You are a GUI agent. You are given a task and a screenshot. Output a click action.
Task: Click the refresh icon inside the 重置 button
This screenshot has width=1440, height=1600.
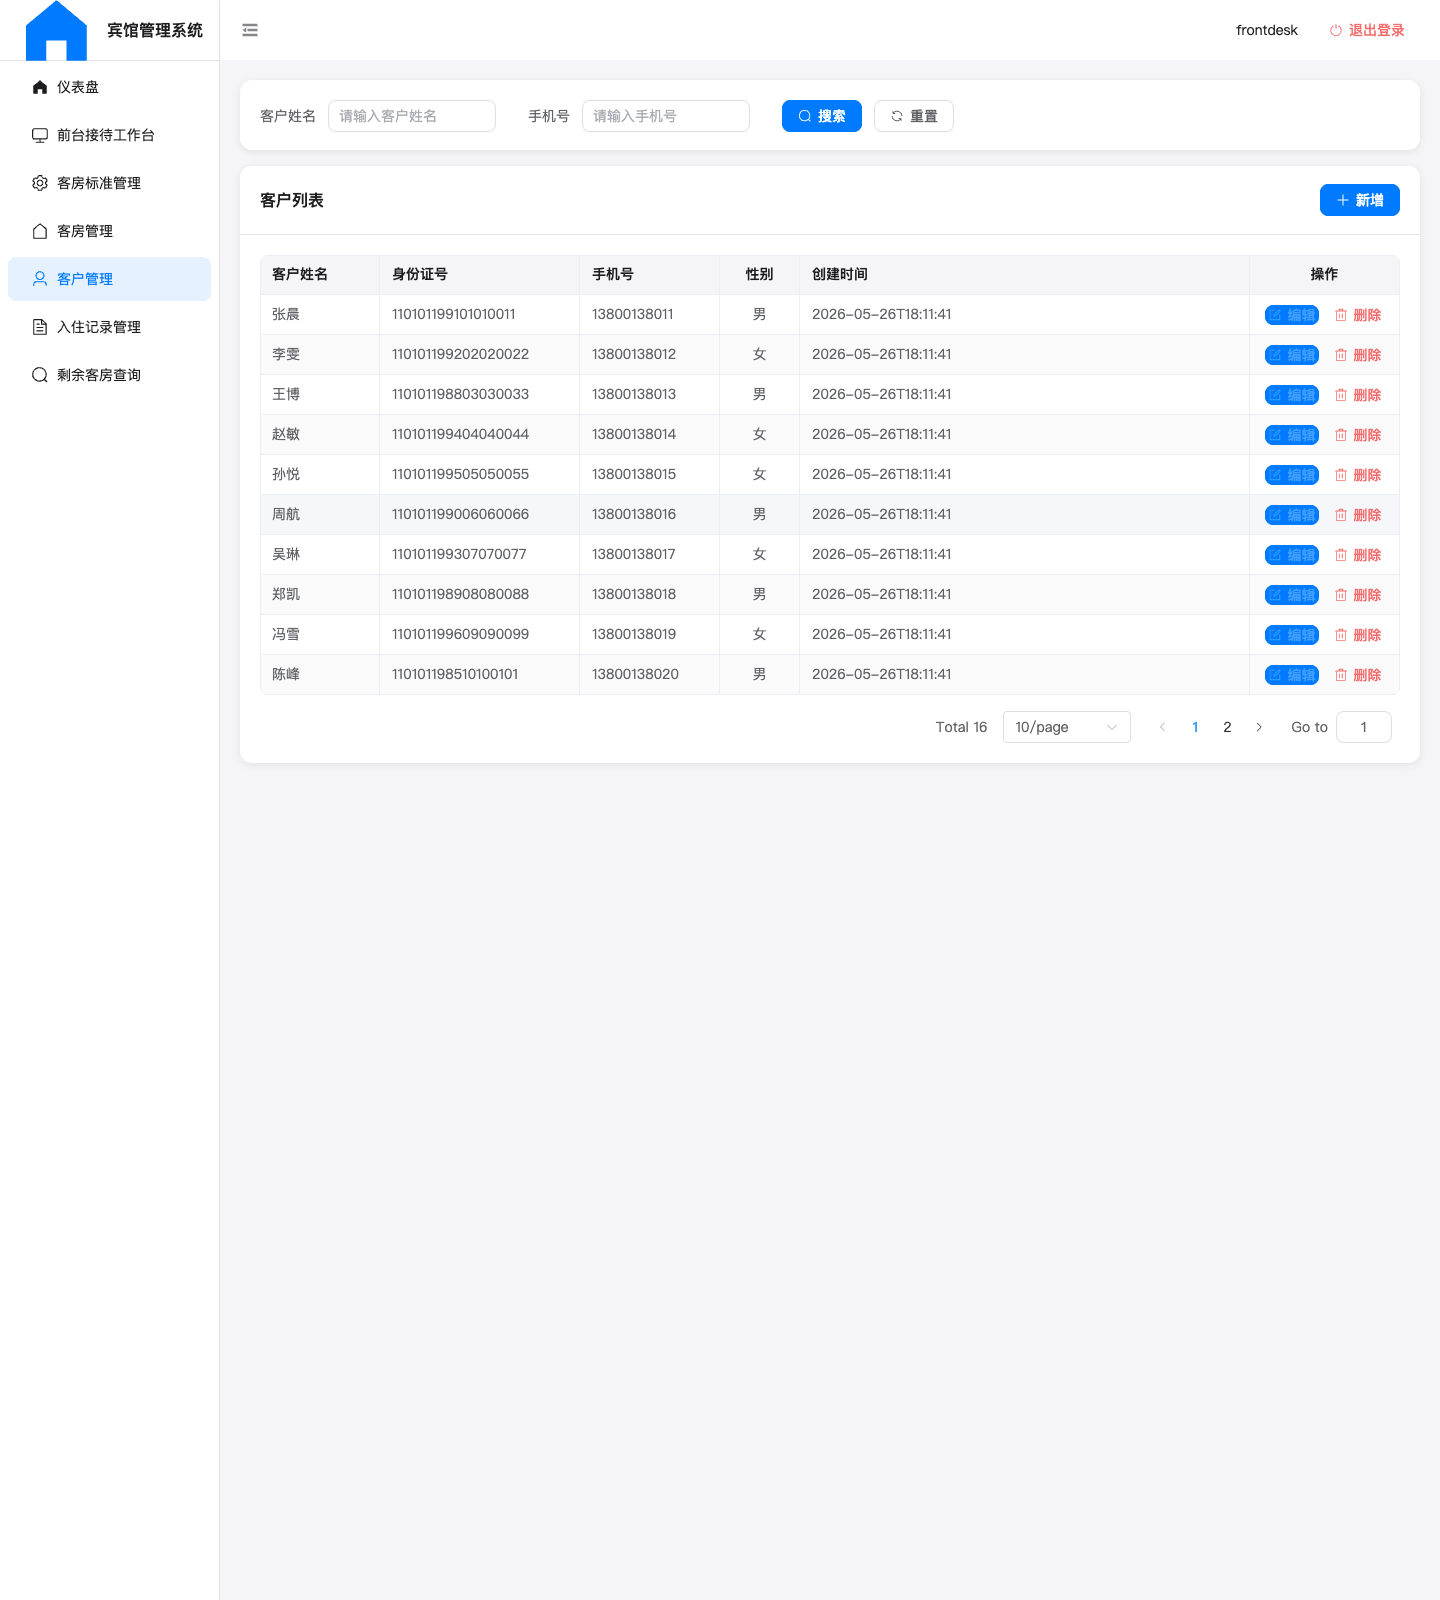coord(897,116)
